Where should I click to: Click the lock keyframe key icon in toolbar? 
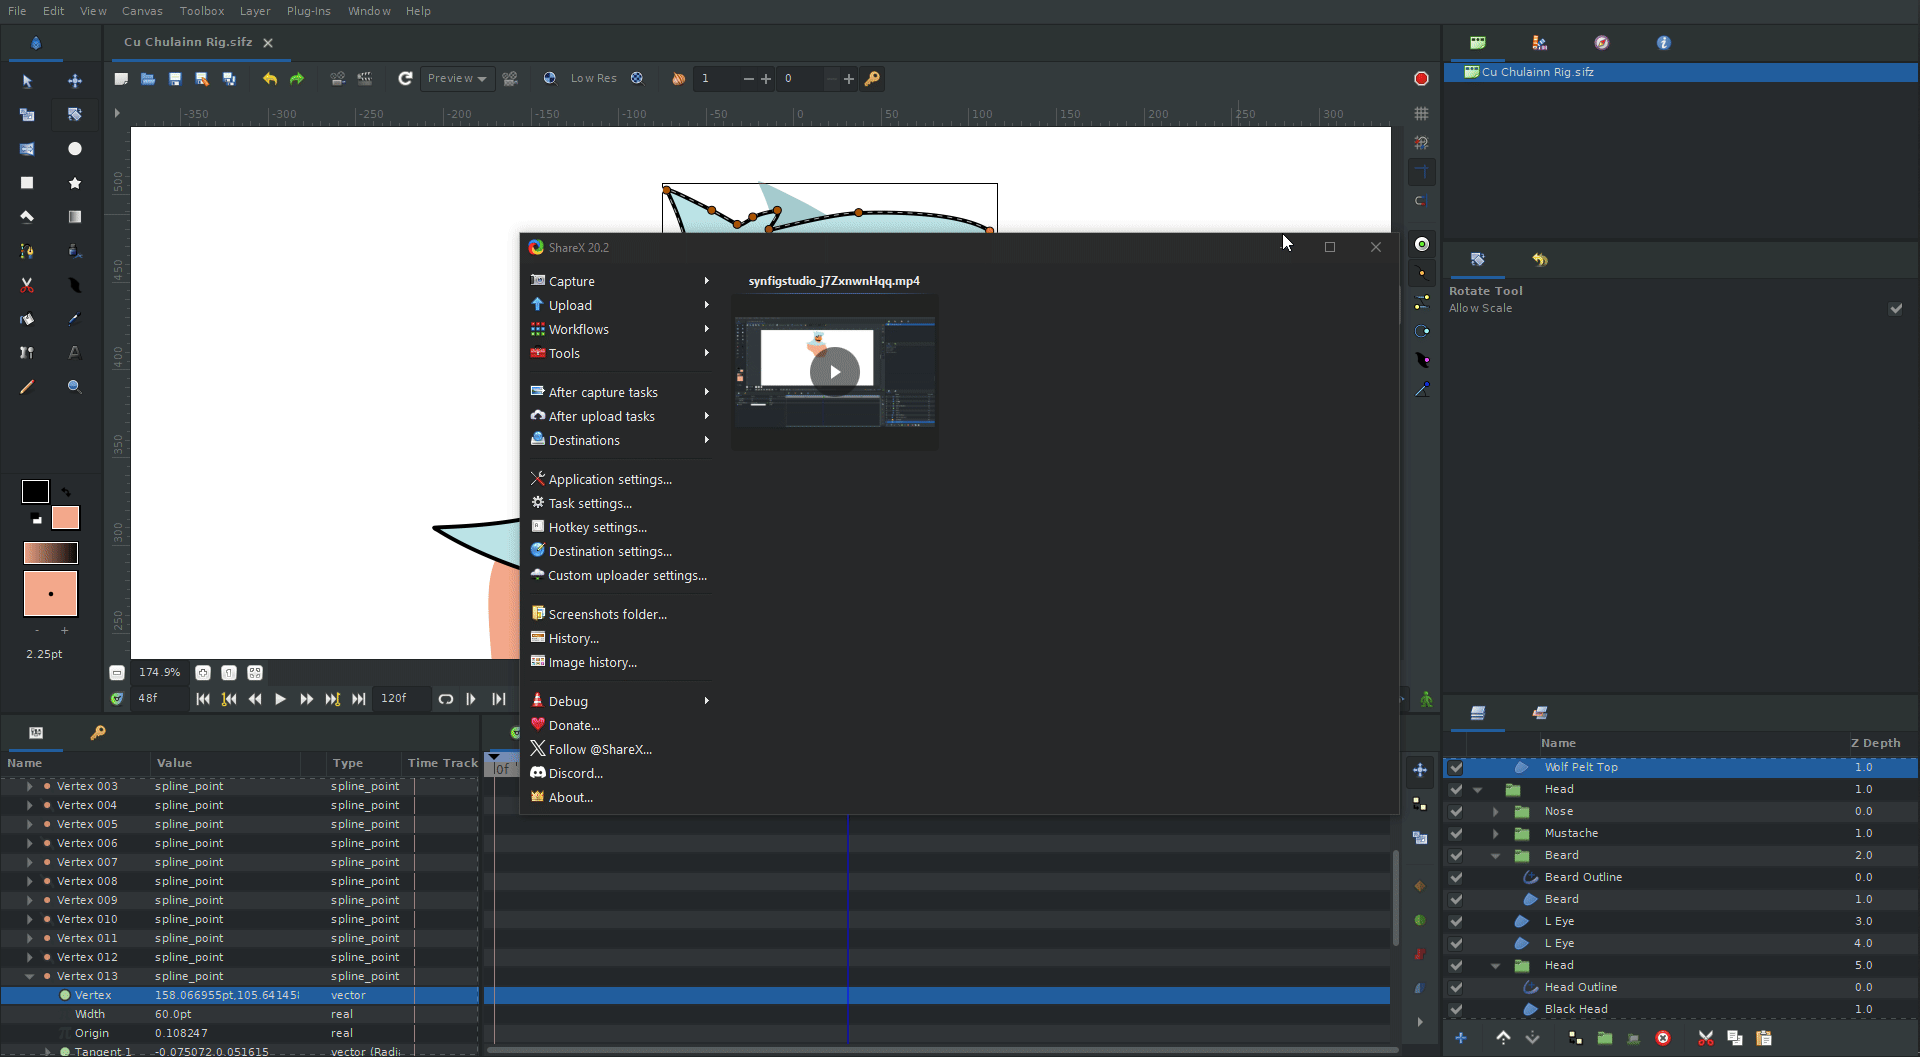(x=872, y=79)
